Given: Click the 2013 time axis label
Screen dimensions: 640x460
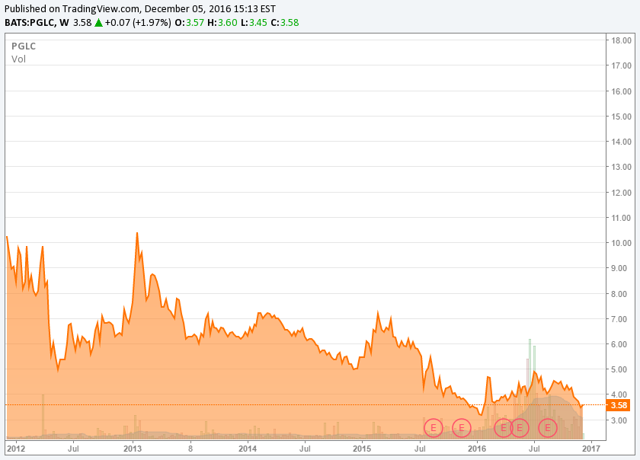Looking at the screenshot, I should coord(132,449).
